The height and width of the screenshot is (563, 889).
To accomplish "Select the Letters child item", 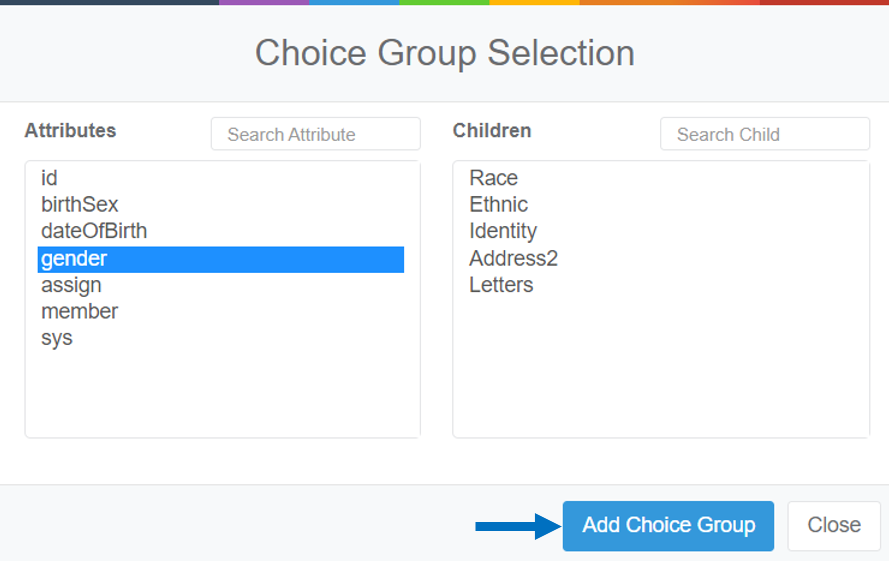I will (x=501, y=285).
